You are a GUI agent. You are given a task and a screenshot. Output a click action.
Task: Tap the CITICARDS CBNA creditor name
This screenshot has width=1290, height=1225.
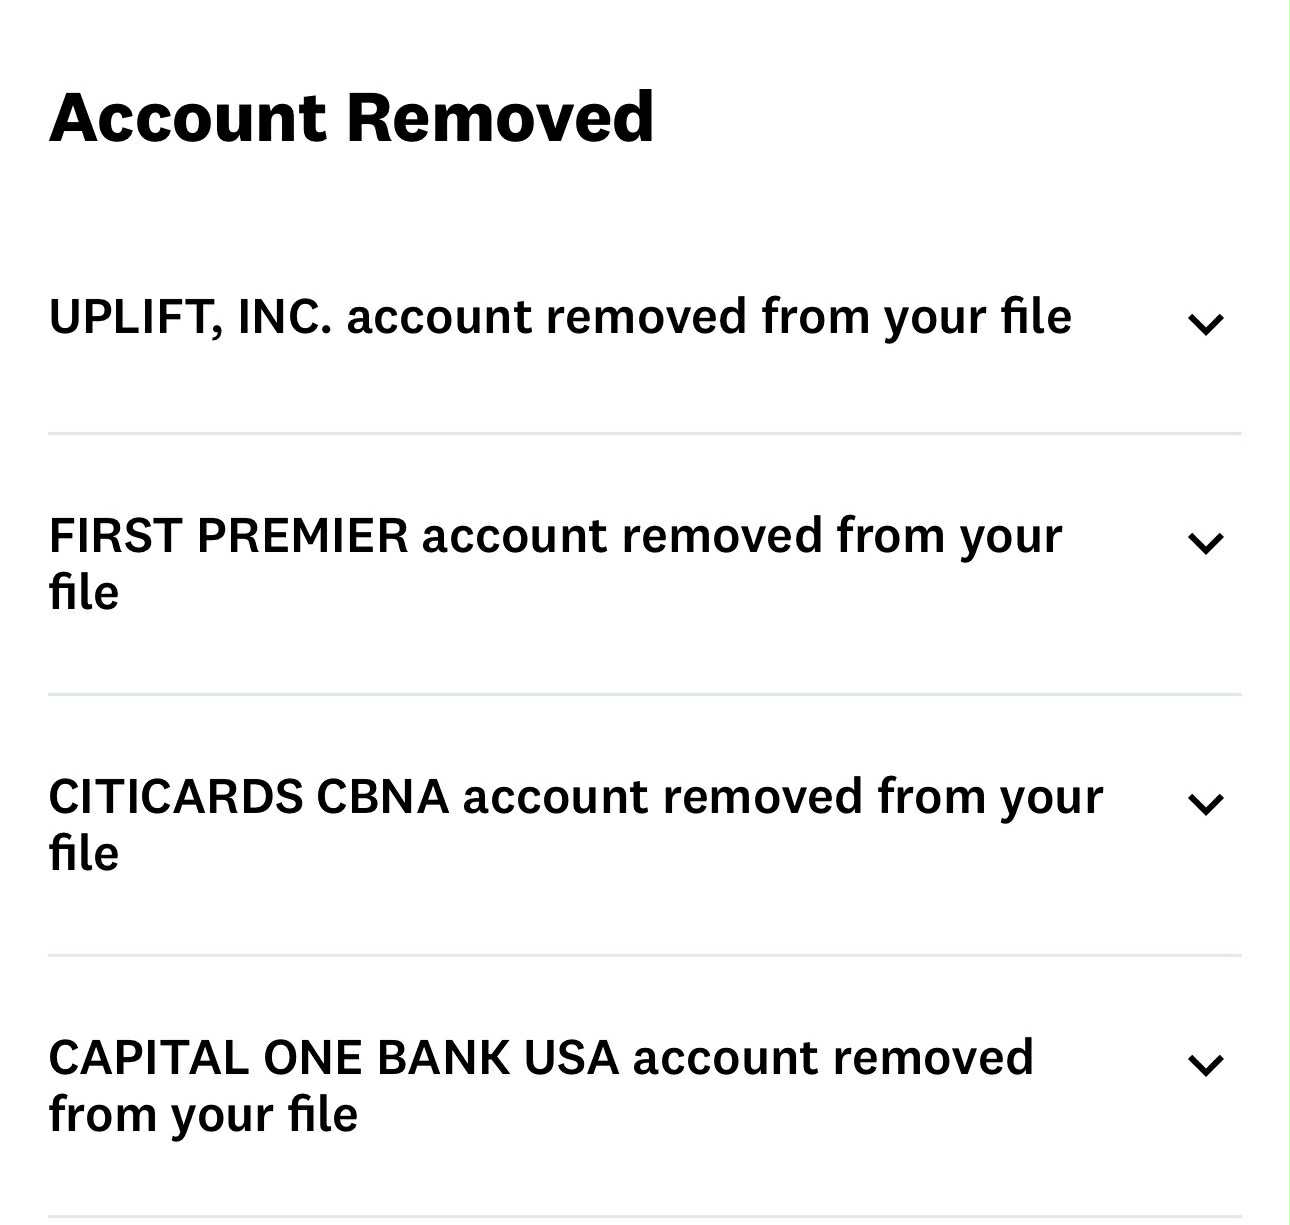(x=248, y=797)
